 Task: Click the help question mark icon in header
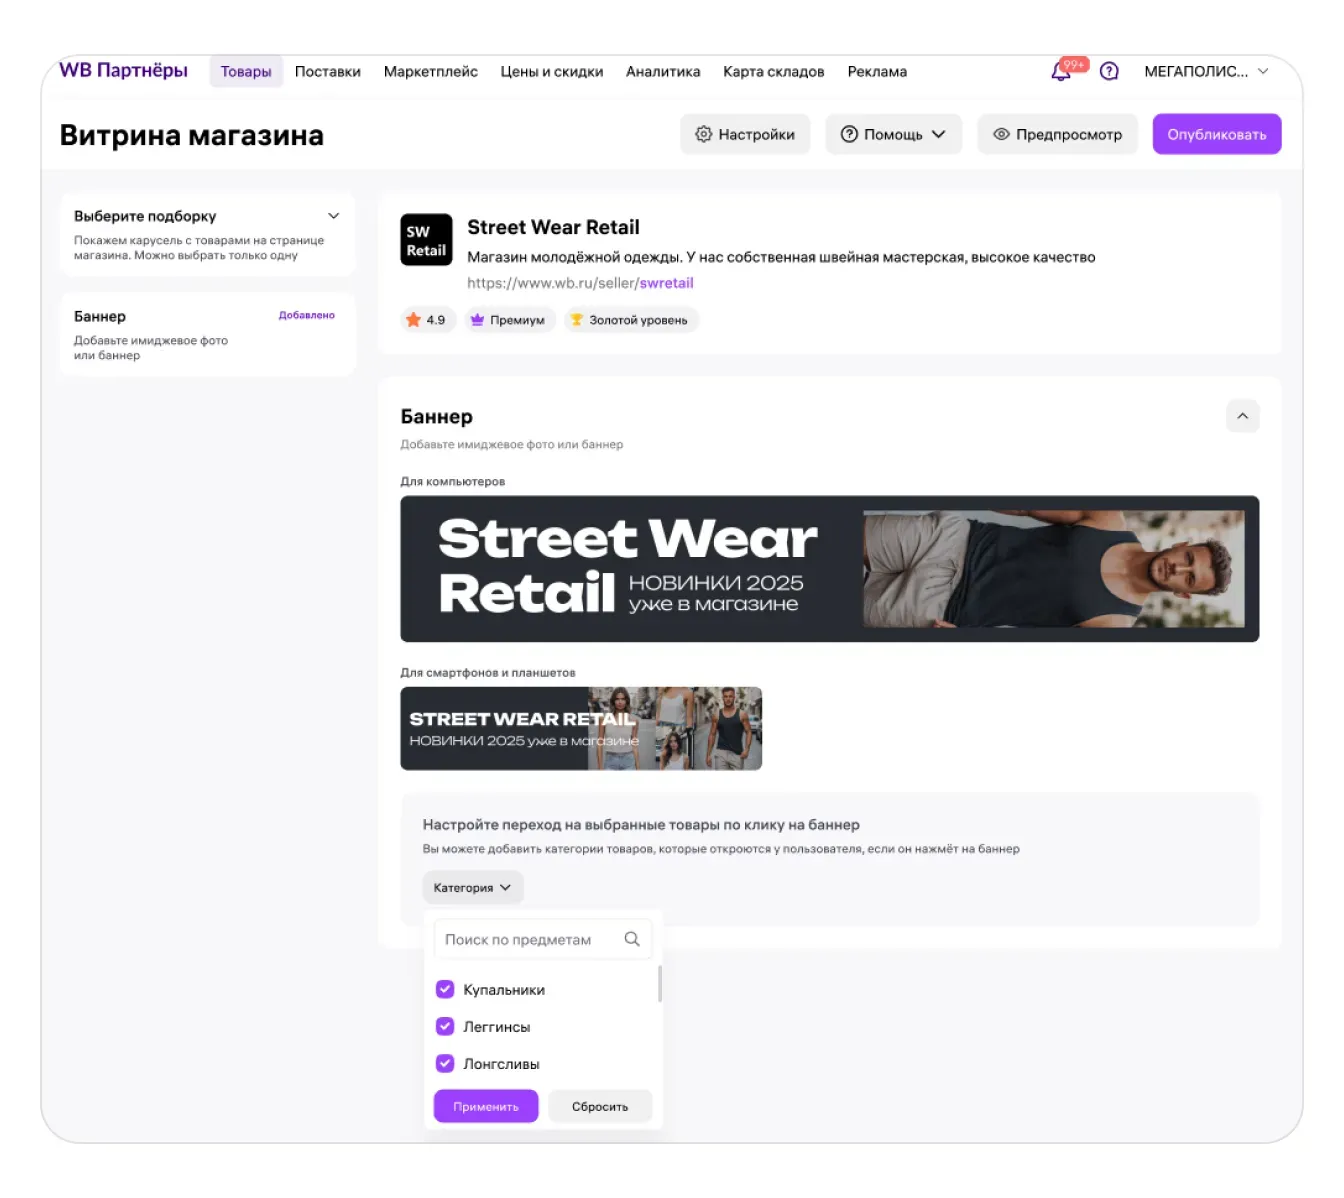tap(1109, 72)
